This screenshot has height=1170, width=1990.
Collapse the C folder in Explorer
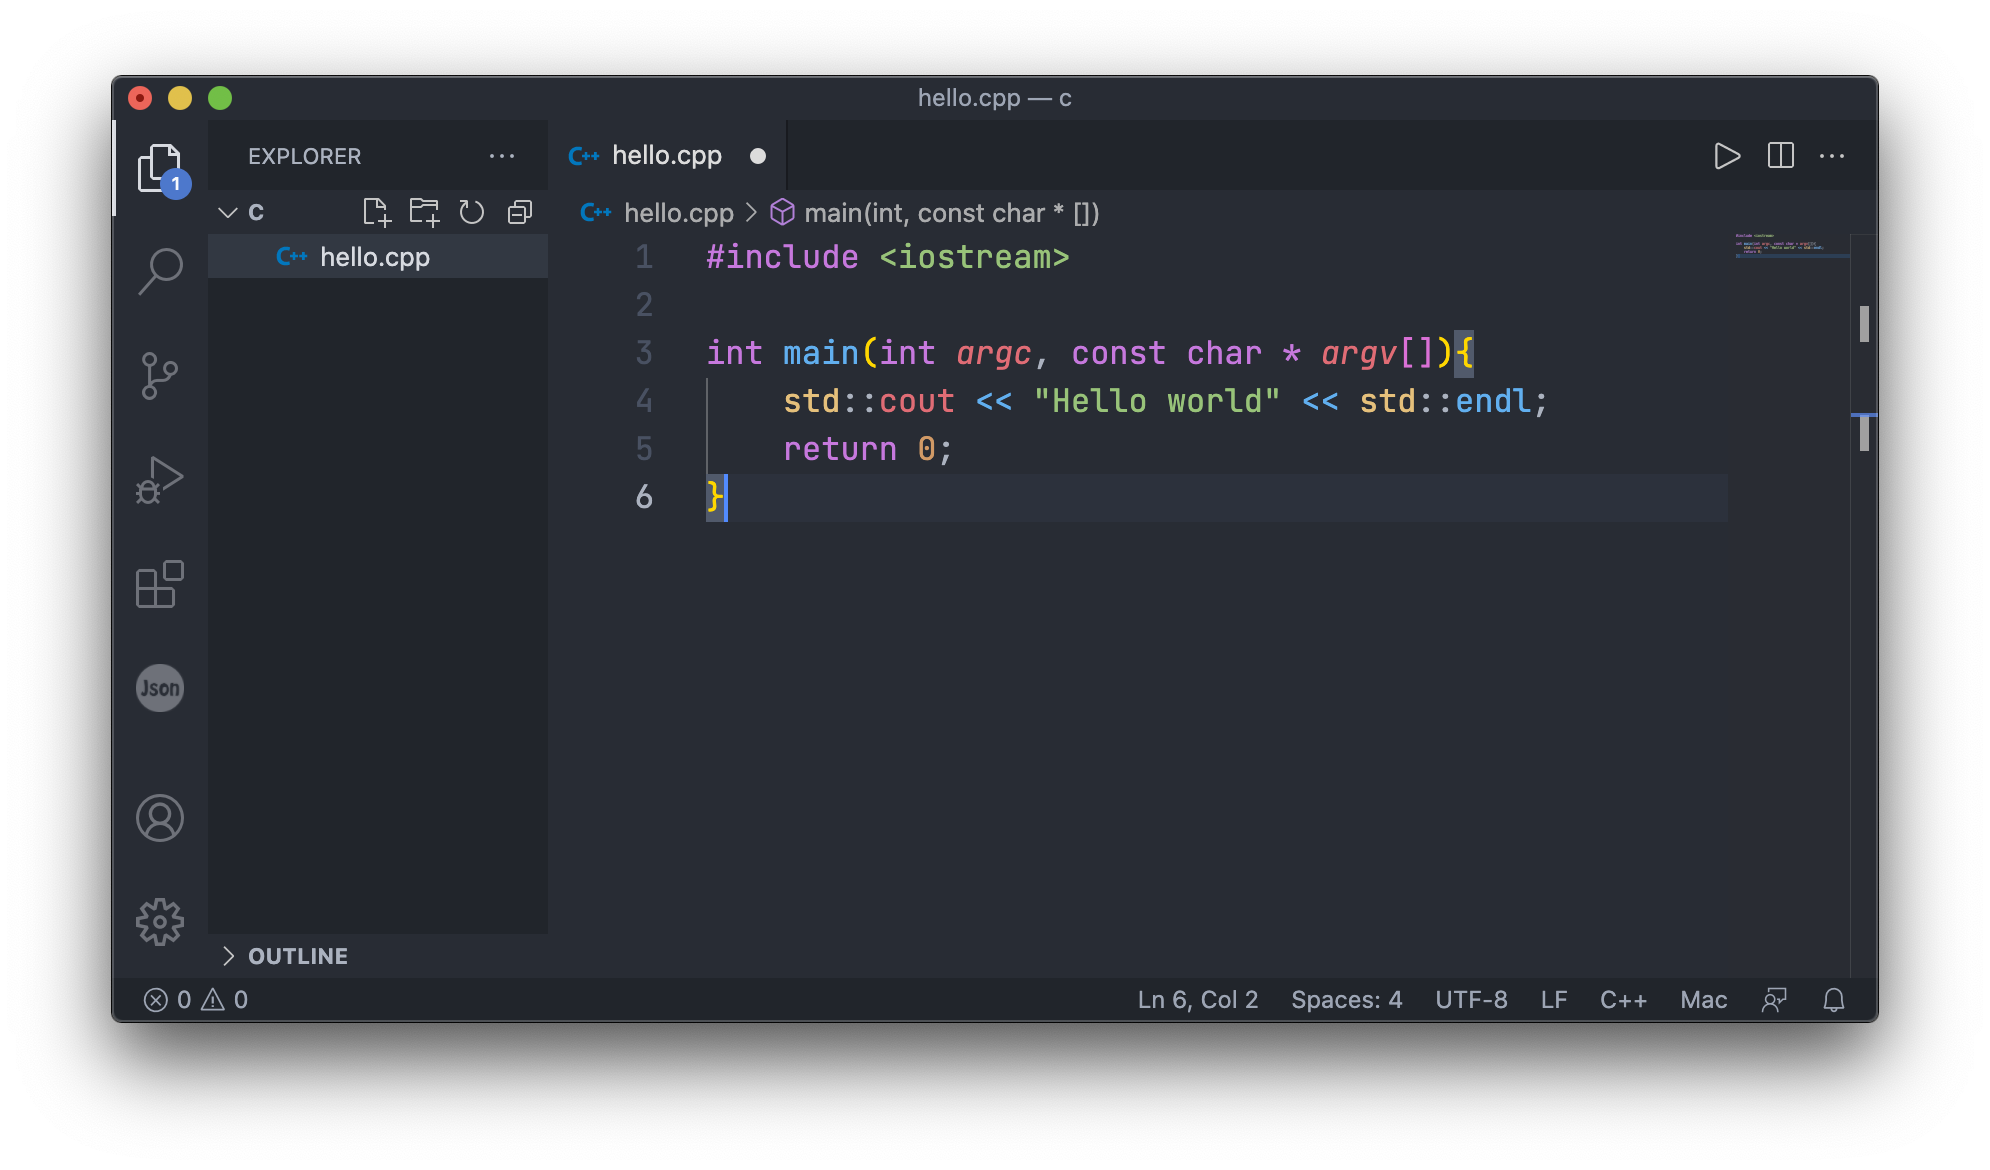tap(228, 212)
